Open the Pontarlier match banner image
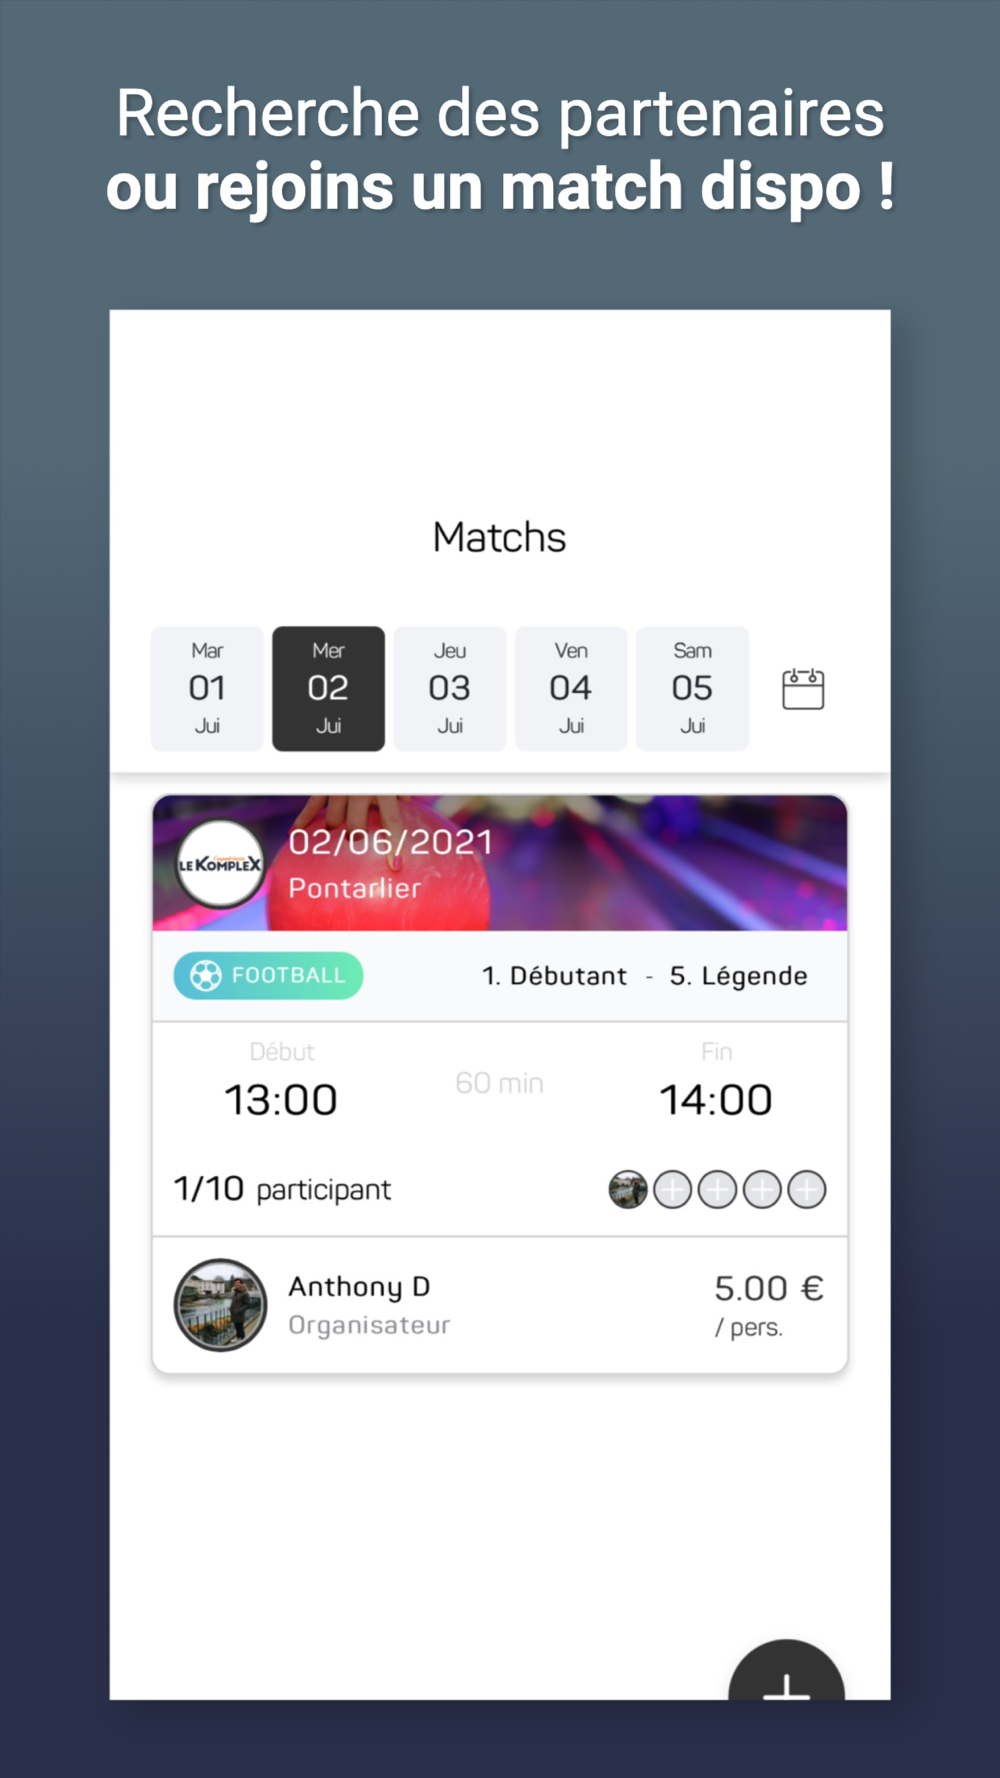The image size is (1000, 1778). tap(500, 863)
